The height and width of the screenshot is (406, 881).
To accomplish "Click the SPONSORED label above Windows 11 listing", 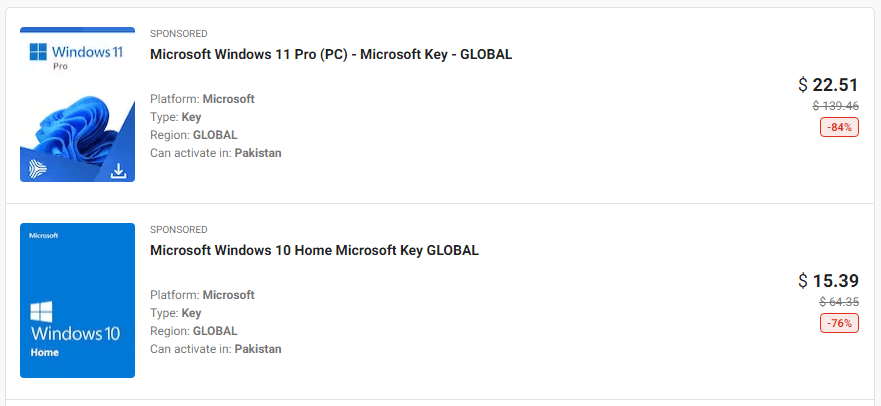I will tap(179, 34).
